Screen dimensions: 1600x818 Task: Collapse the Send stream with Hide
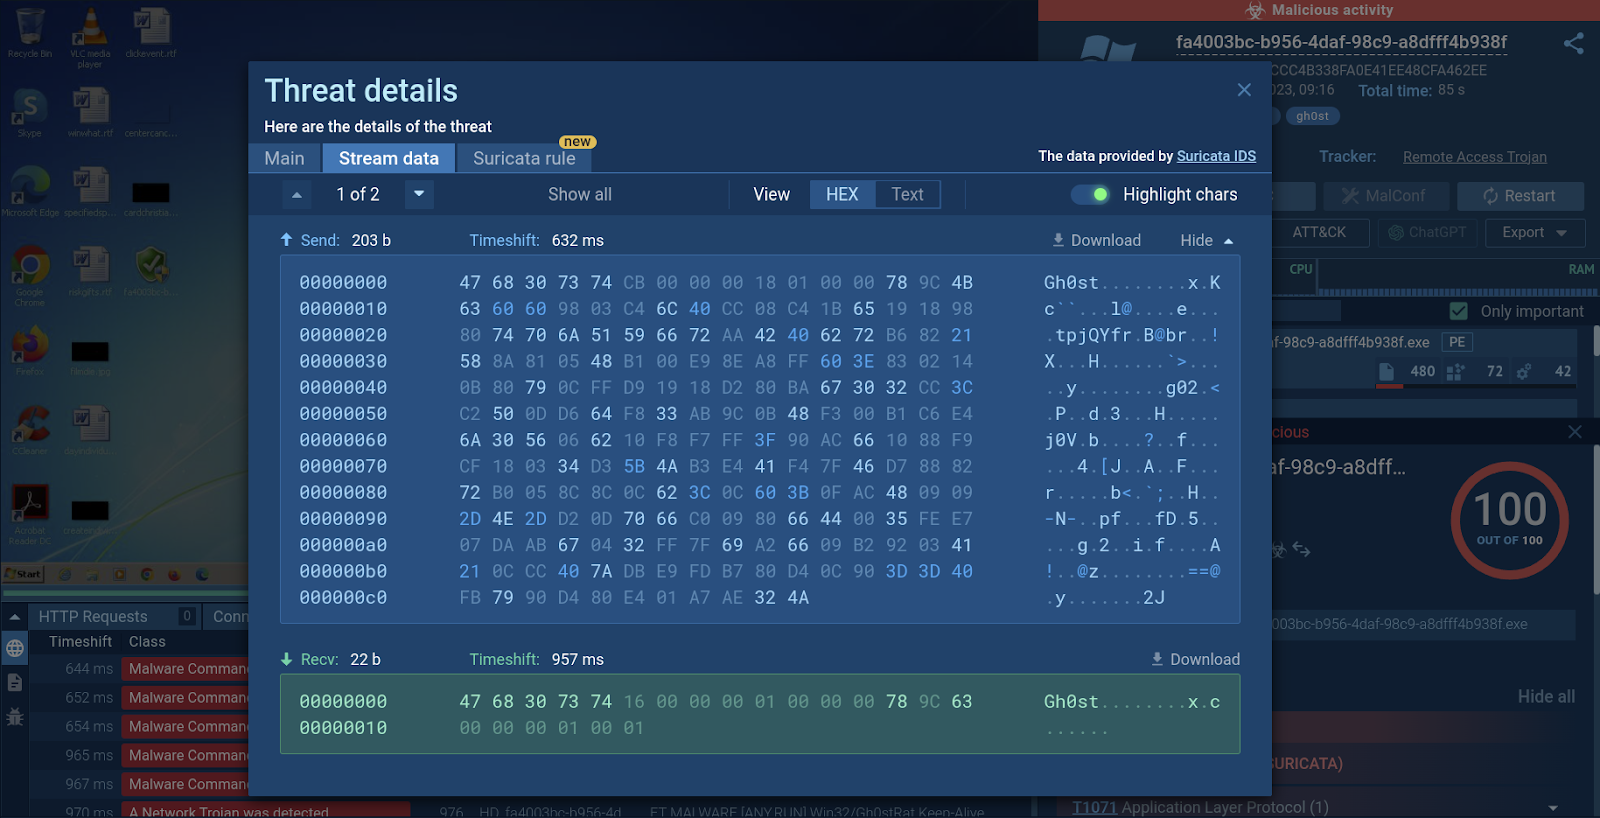pyautogui.click(x=1206, y=240)
